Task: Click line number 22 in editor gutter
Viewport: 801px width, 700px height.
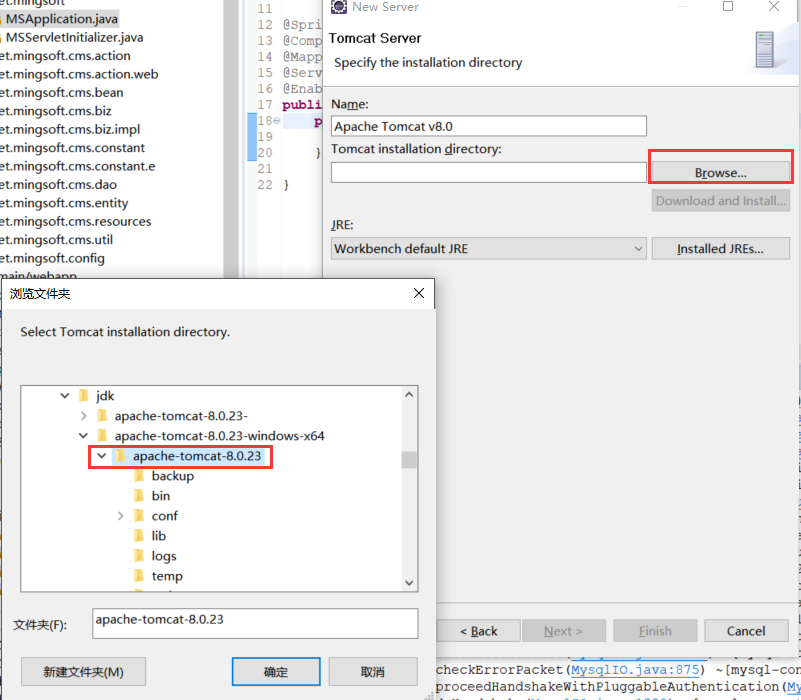Action: 265,184
